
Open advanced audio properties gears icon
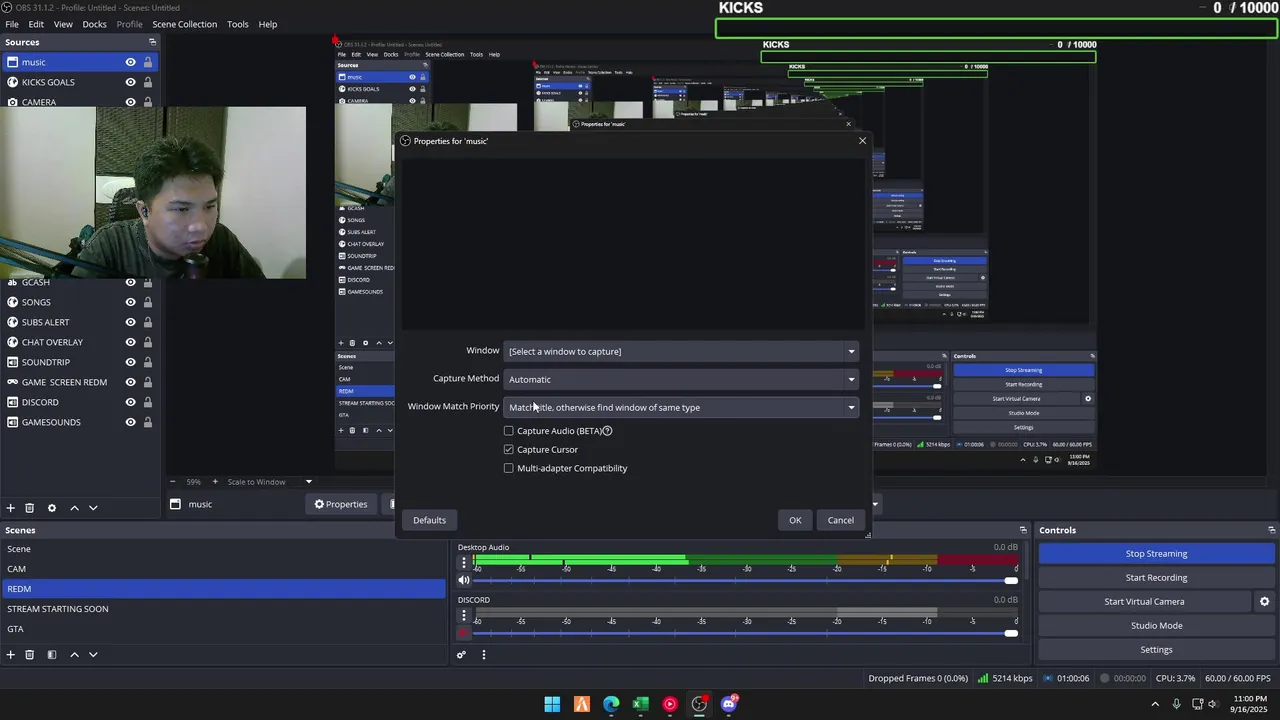coord(461,655)
